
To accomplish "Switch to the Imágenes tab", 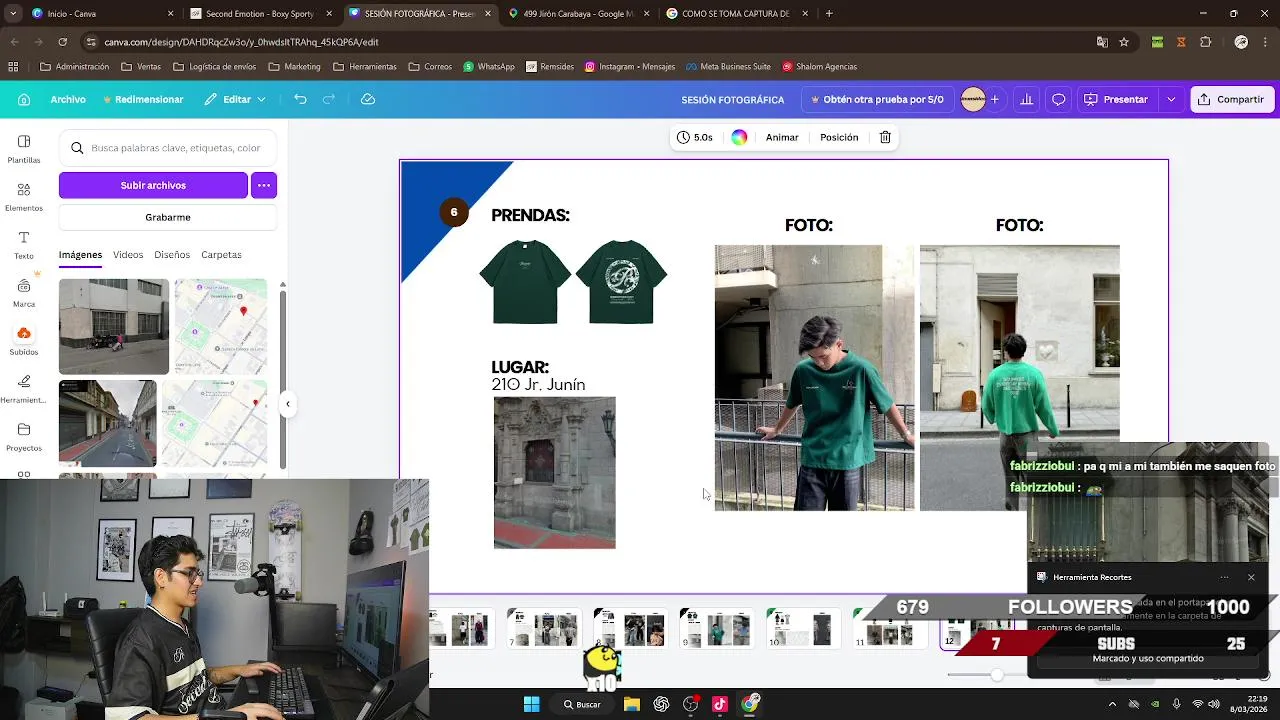I will point(80,254).
